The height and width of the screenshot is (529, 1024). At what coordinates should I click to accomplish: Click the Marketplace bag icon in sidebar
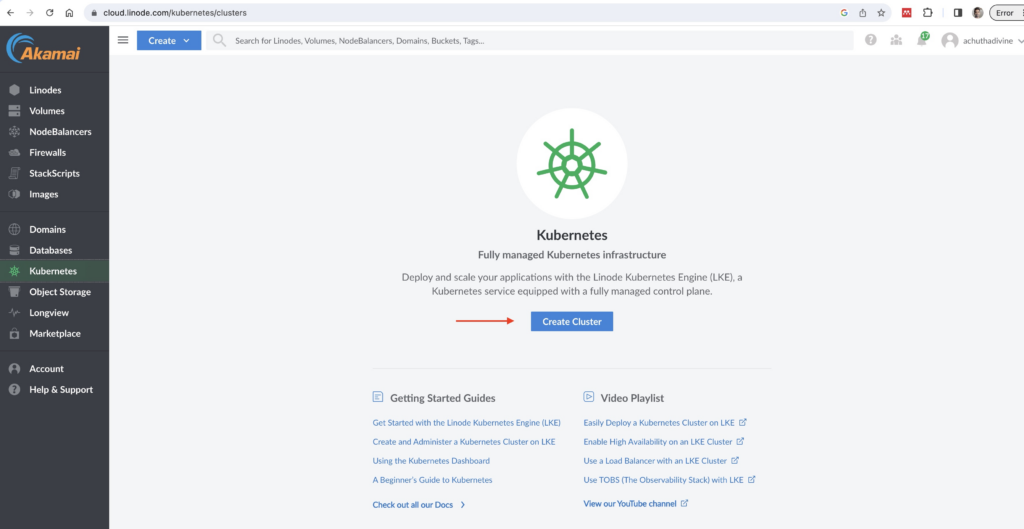(x=14, y=334)
